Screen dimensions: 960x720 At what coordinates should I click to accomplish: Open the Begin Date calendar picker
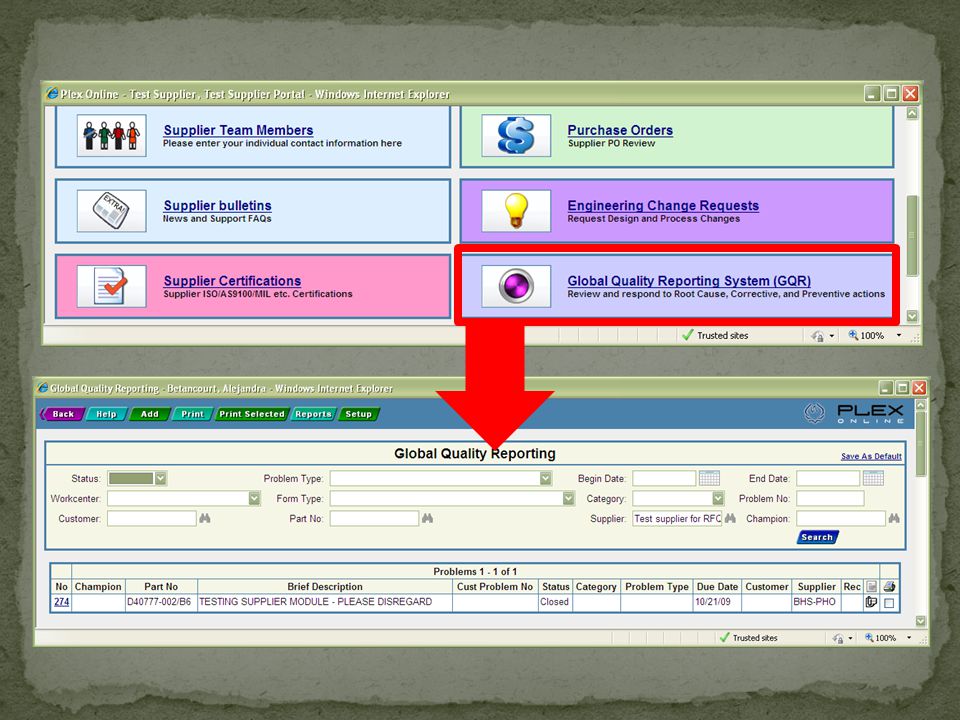(x=709, y=478)
